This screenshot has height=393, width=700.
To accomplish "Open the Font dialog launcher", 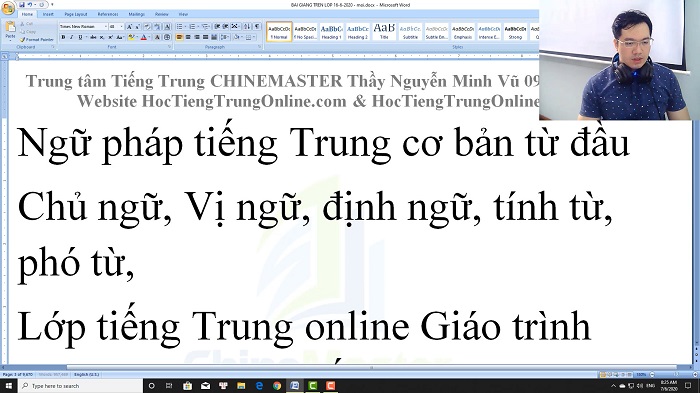I will click(x=169, y=46).
